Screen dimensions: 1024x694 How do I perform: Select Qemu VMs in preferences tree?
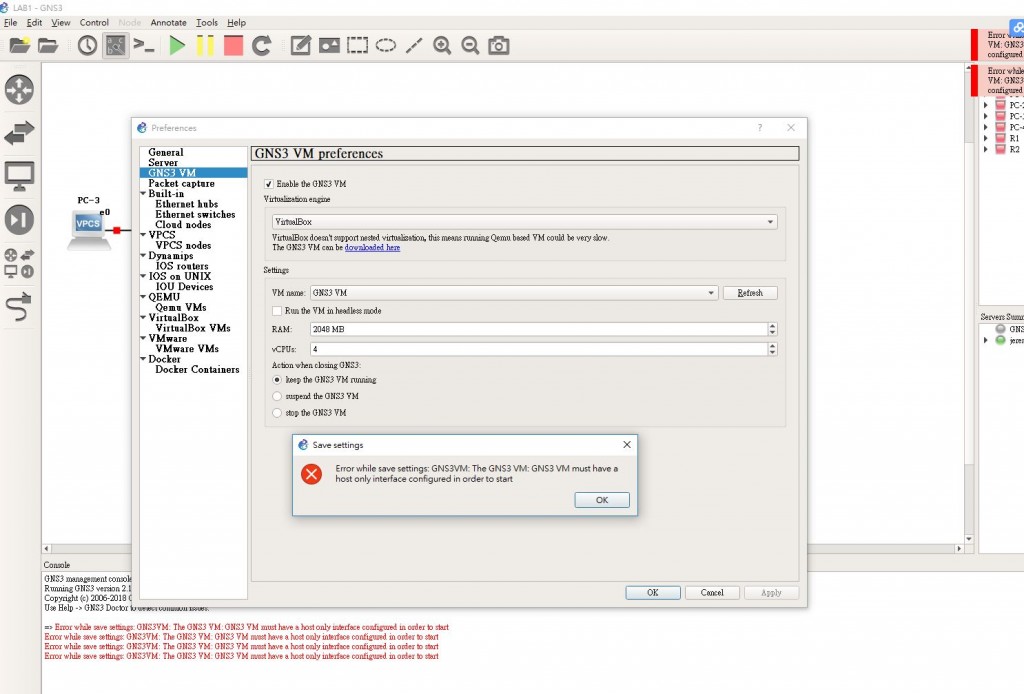click(x=181, y=308)
